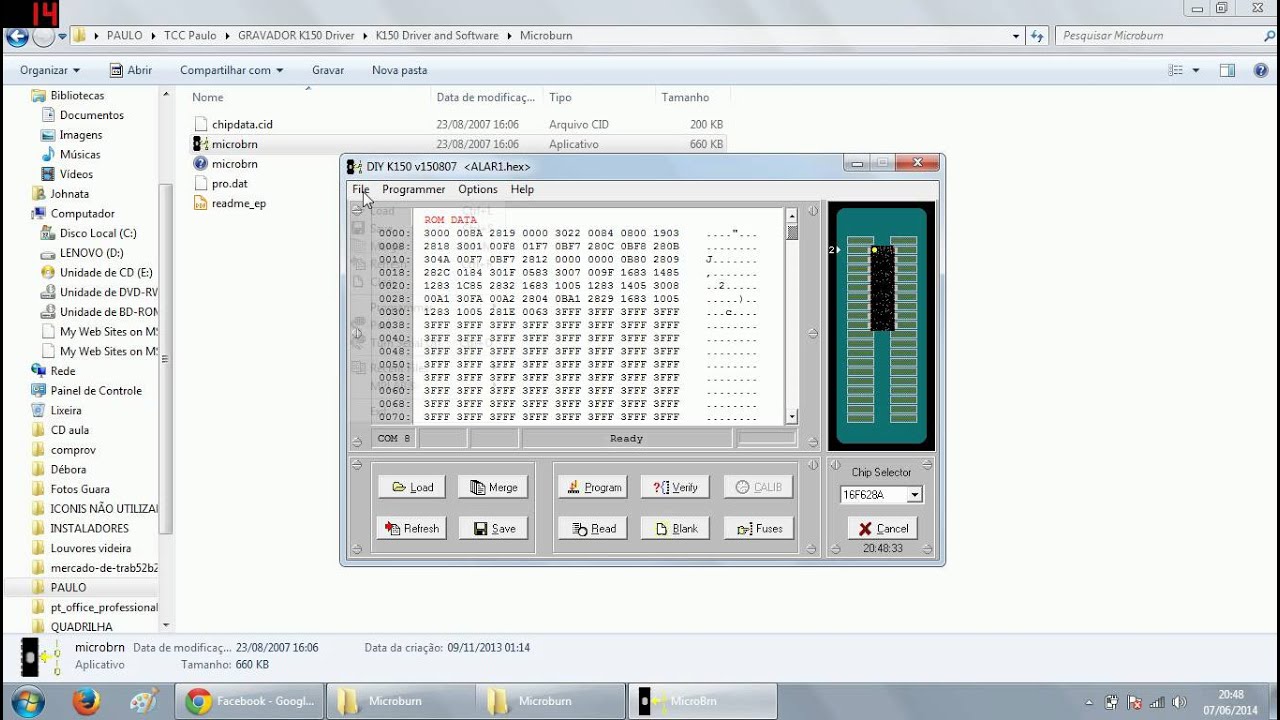Click the COM 8 status field
Image resolution: width=1280 pixels, height=720 pixels.
click(x=393, y=438)
